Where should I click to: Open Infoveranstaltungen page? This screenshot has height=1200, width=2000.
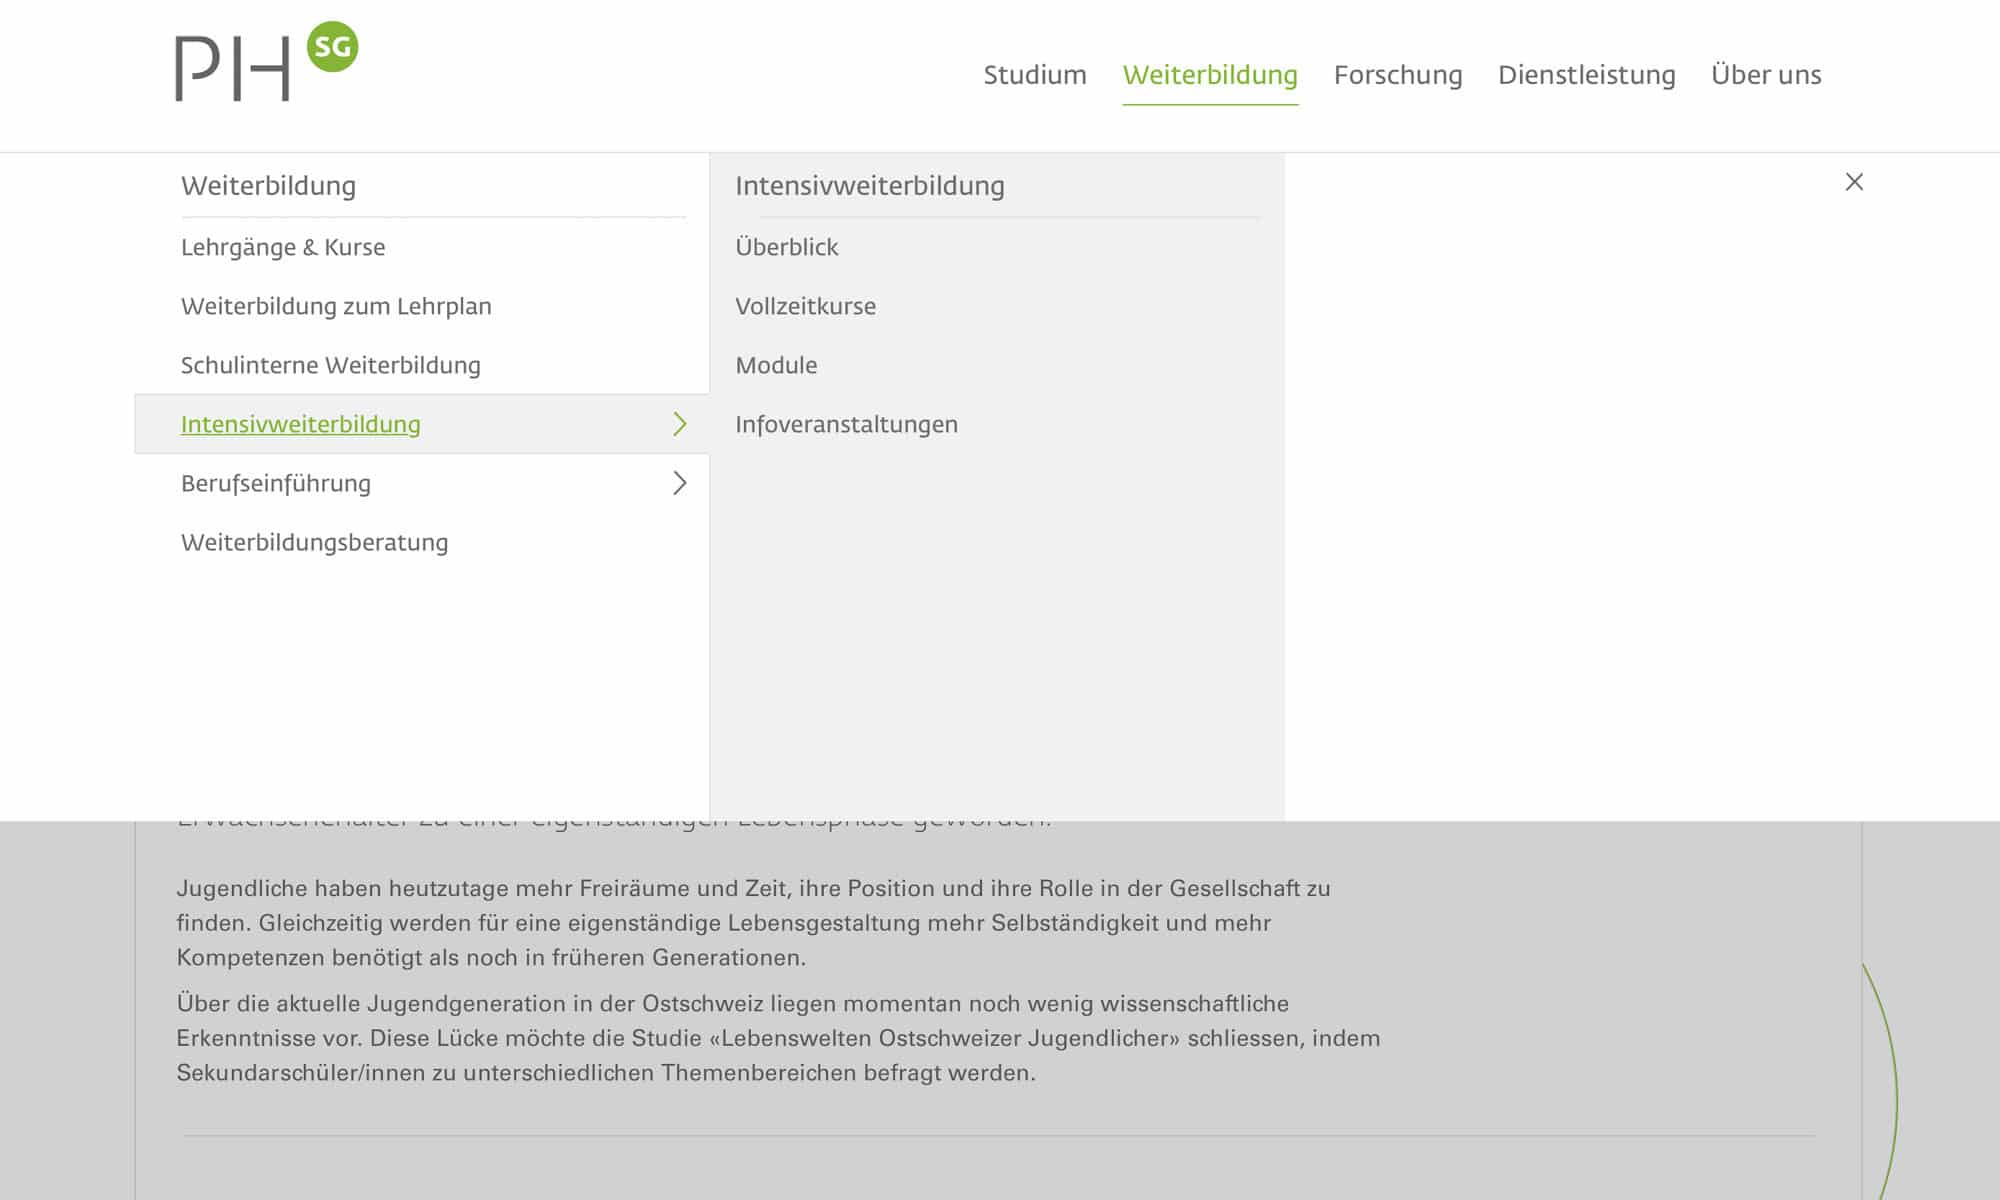click(x=846, y=424)
